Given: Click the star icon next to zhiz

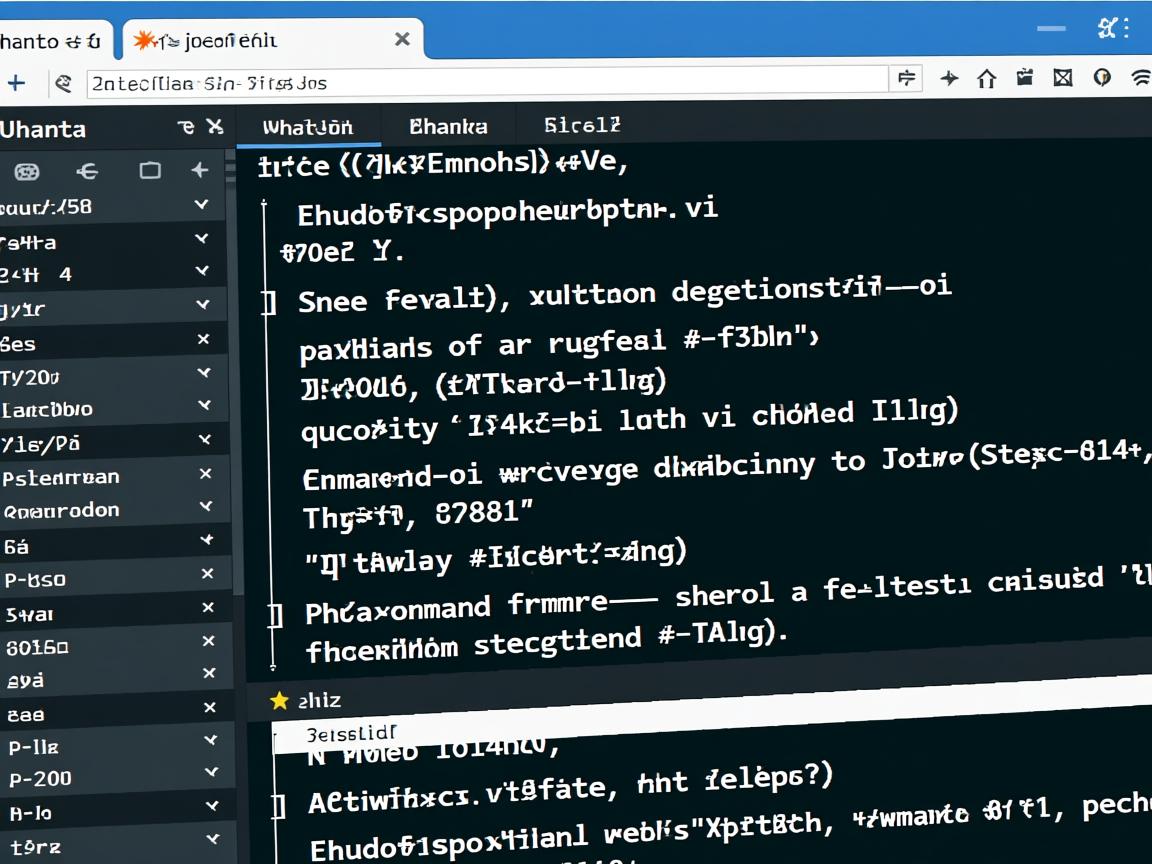Looking at the screenshot, I should pyautogui.click(x=278, y=700).
